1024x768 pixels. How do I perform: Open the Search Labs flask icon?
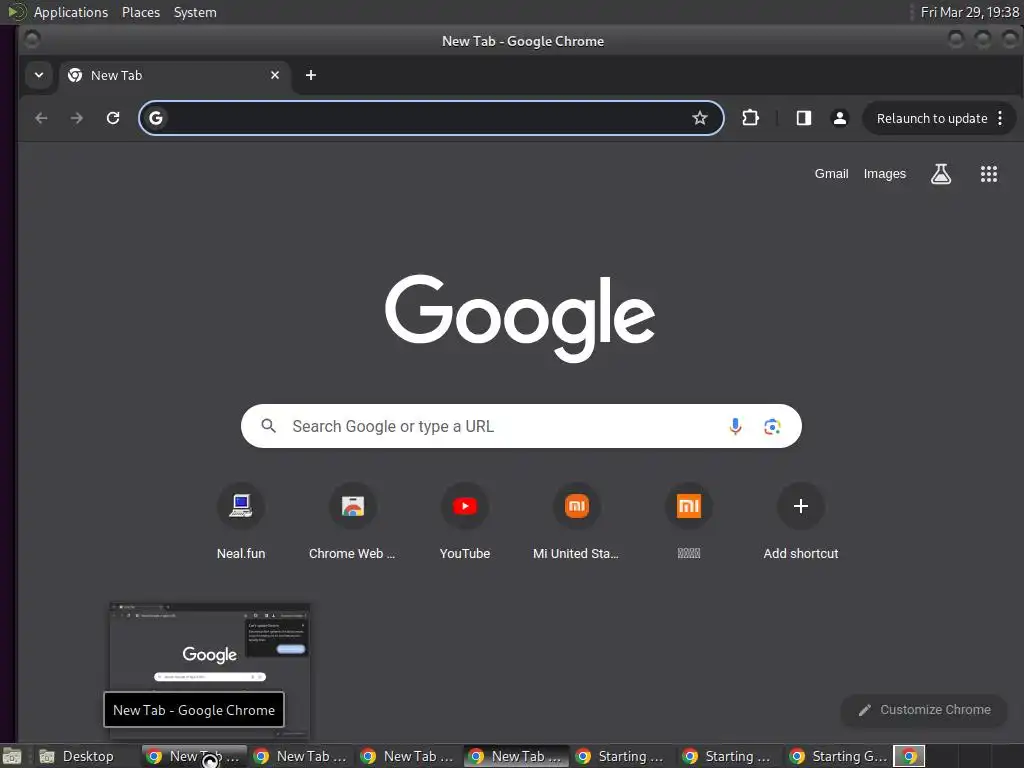click(x=940, y=174)
